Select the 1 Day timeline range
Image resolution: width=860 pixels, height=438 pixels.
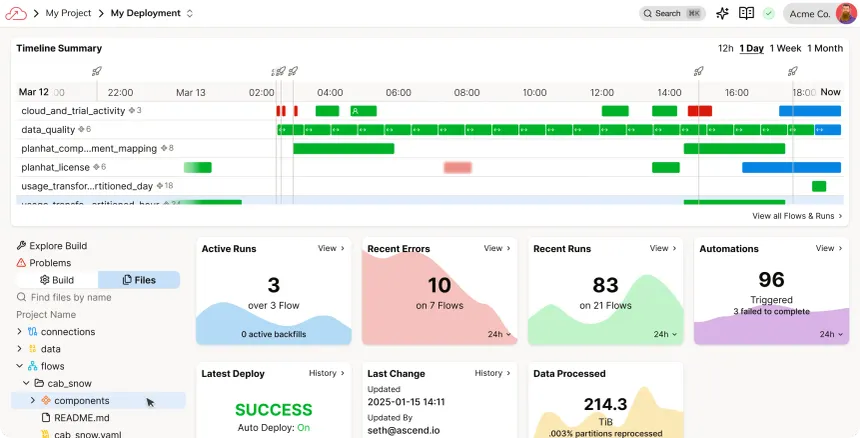pos(751,48)
